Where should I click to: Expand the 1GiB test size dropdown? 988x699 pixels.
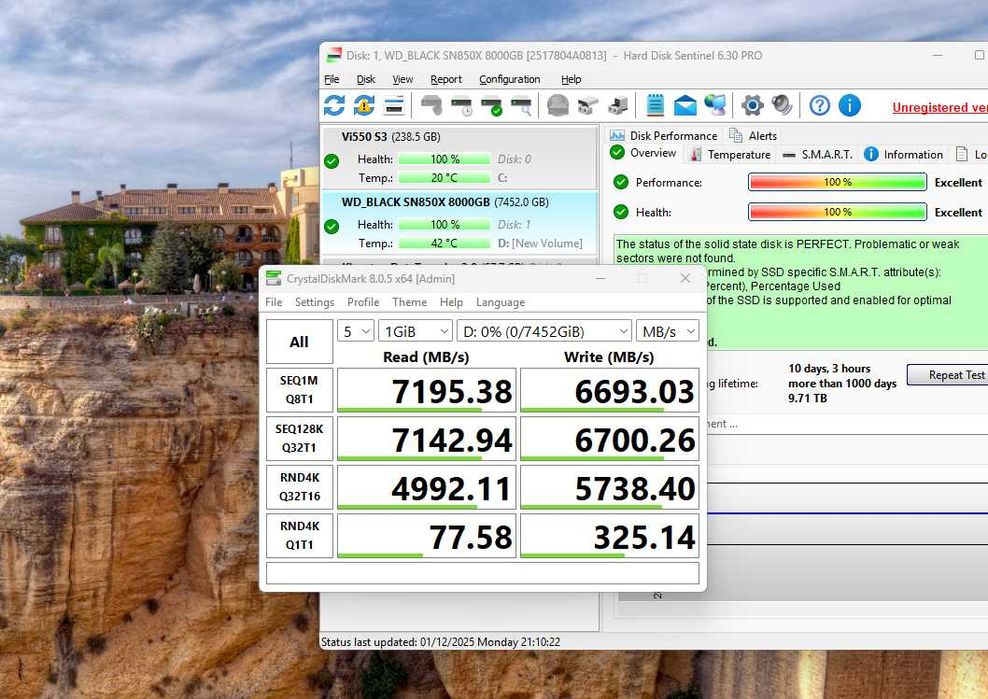point(415,331)
